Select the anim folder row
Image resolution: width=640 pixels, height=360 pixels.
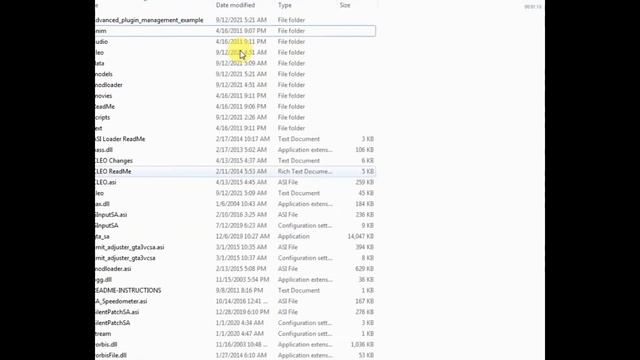[235, 31]
